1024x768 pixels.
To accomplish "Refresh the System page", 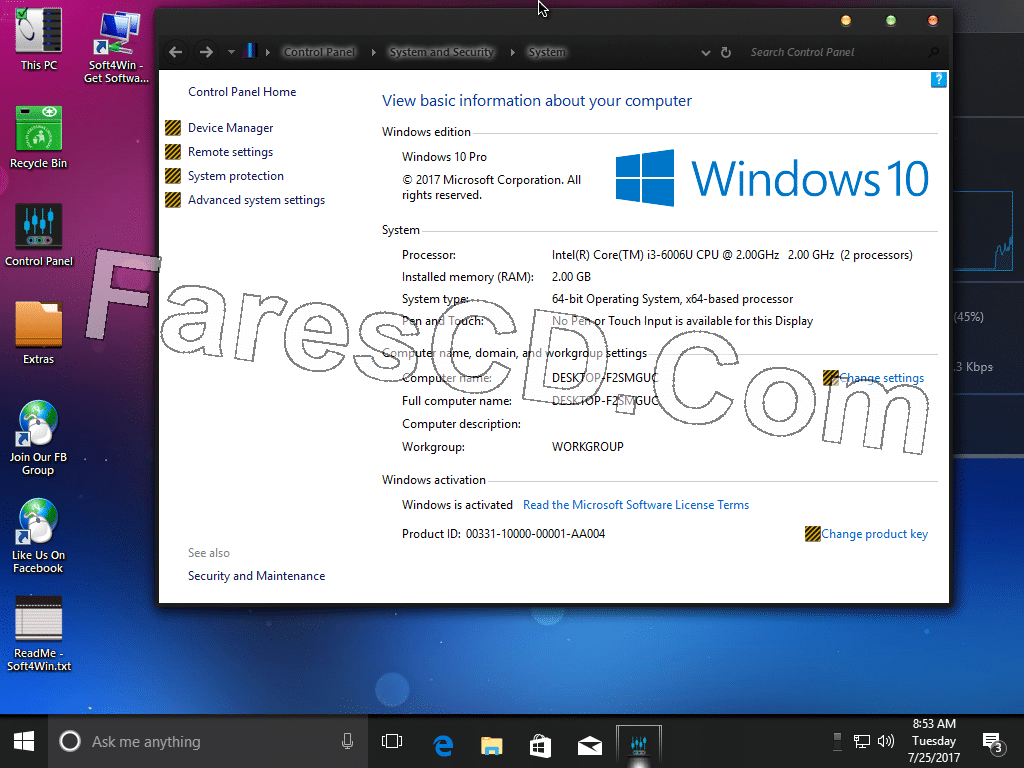I will (x=726, y=52).
